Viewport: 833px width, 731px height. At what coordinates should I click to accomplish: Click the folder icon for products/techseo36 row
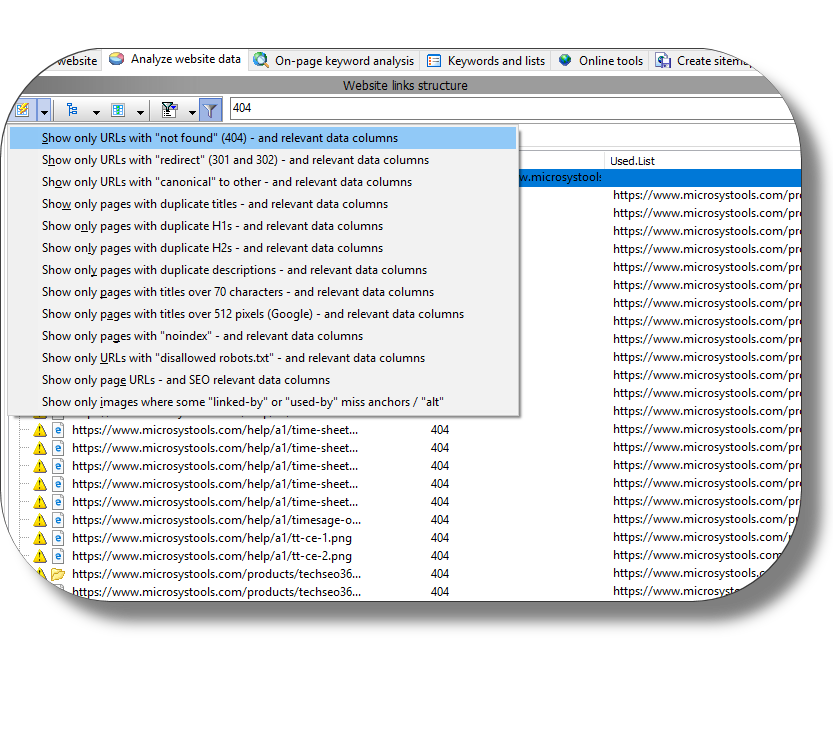point(58,574)
